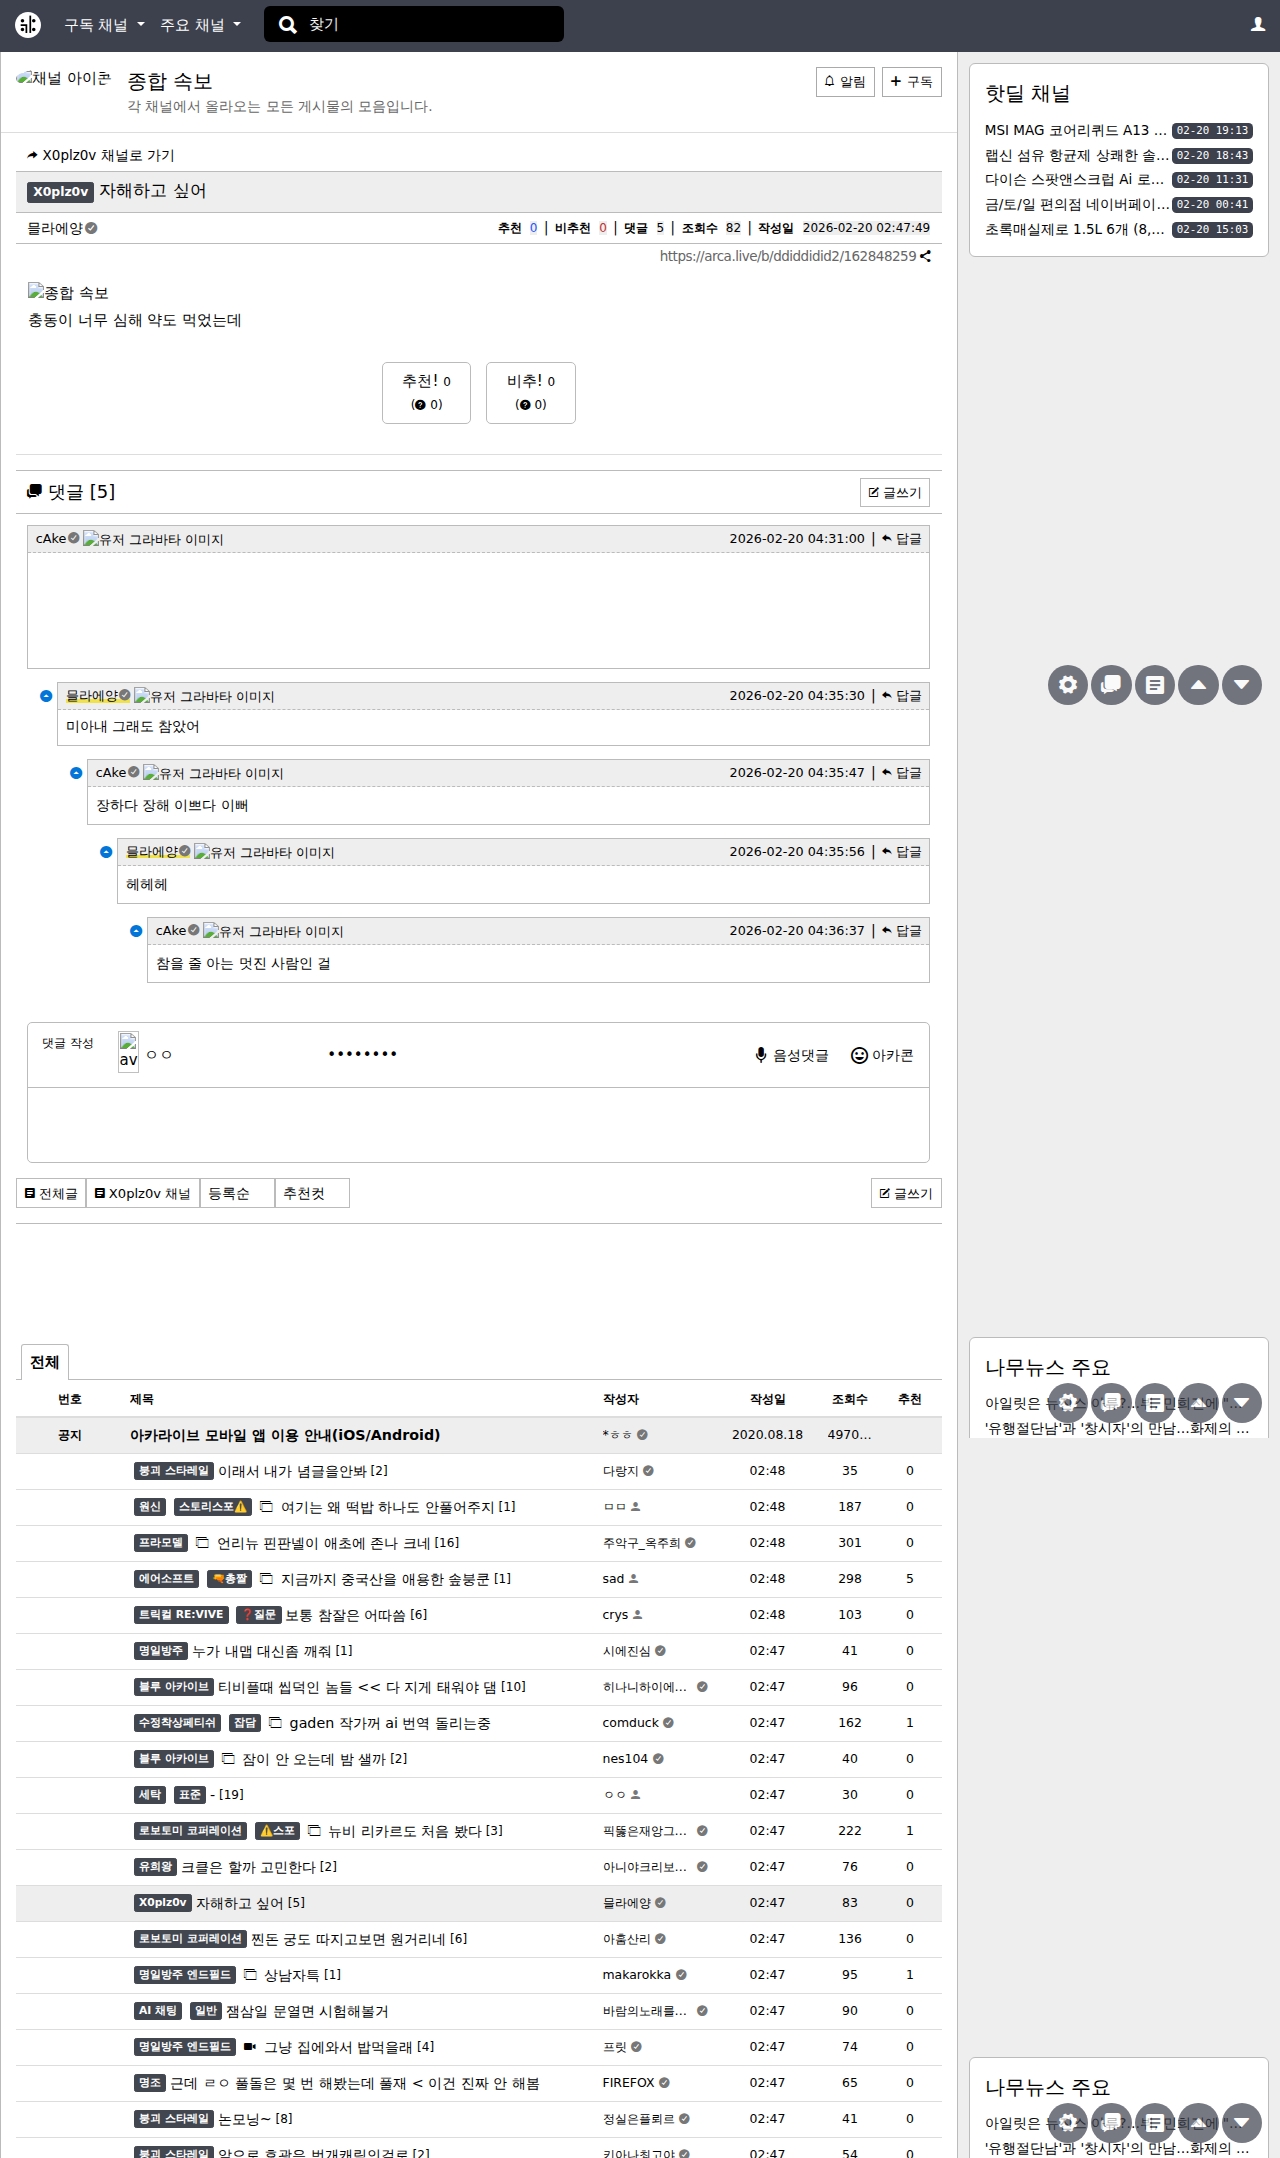The width and height of the screenshot is (1280, 2158).
Task: Go to X0plz0v channel link
Action: [101, 155]
